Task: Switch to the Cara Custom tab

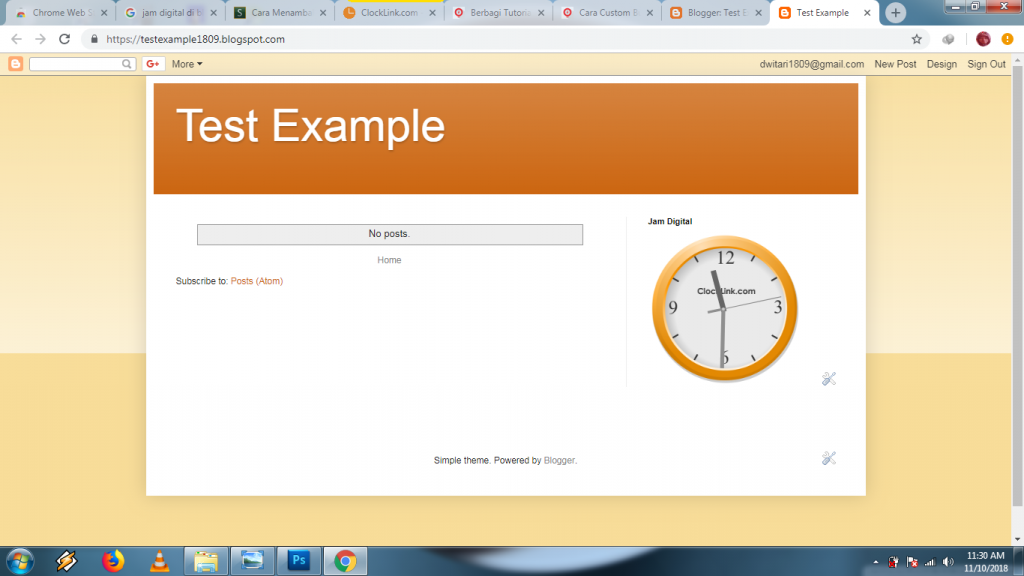Action: (607, 12)
